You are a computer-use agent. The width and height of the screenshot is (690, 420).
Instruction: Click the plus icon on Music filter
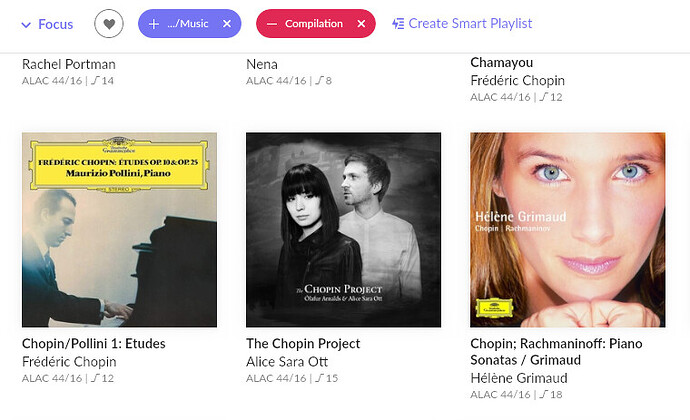[153, 23]
